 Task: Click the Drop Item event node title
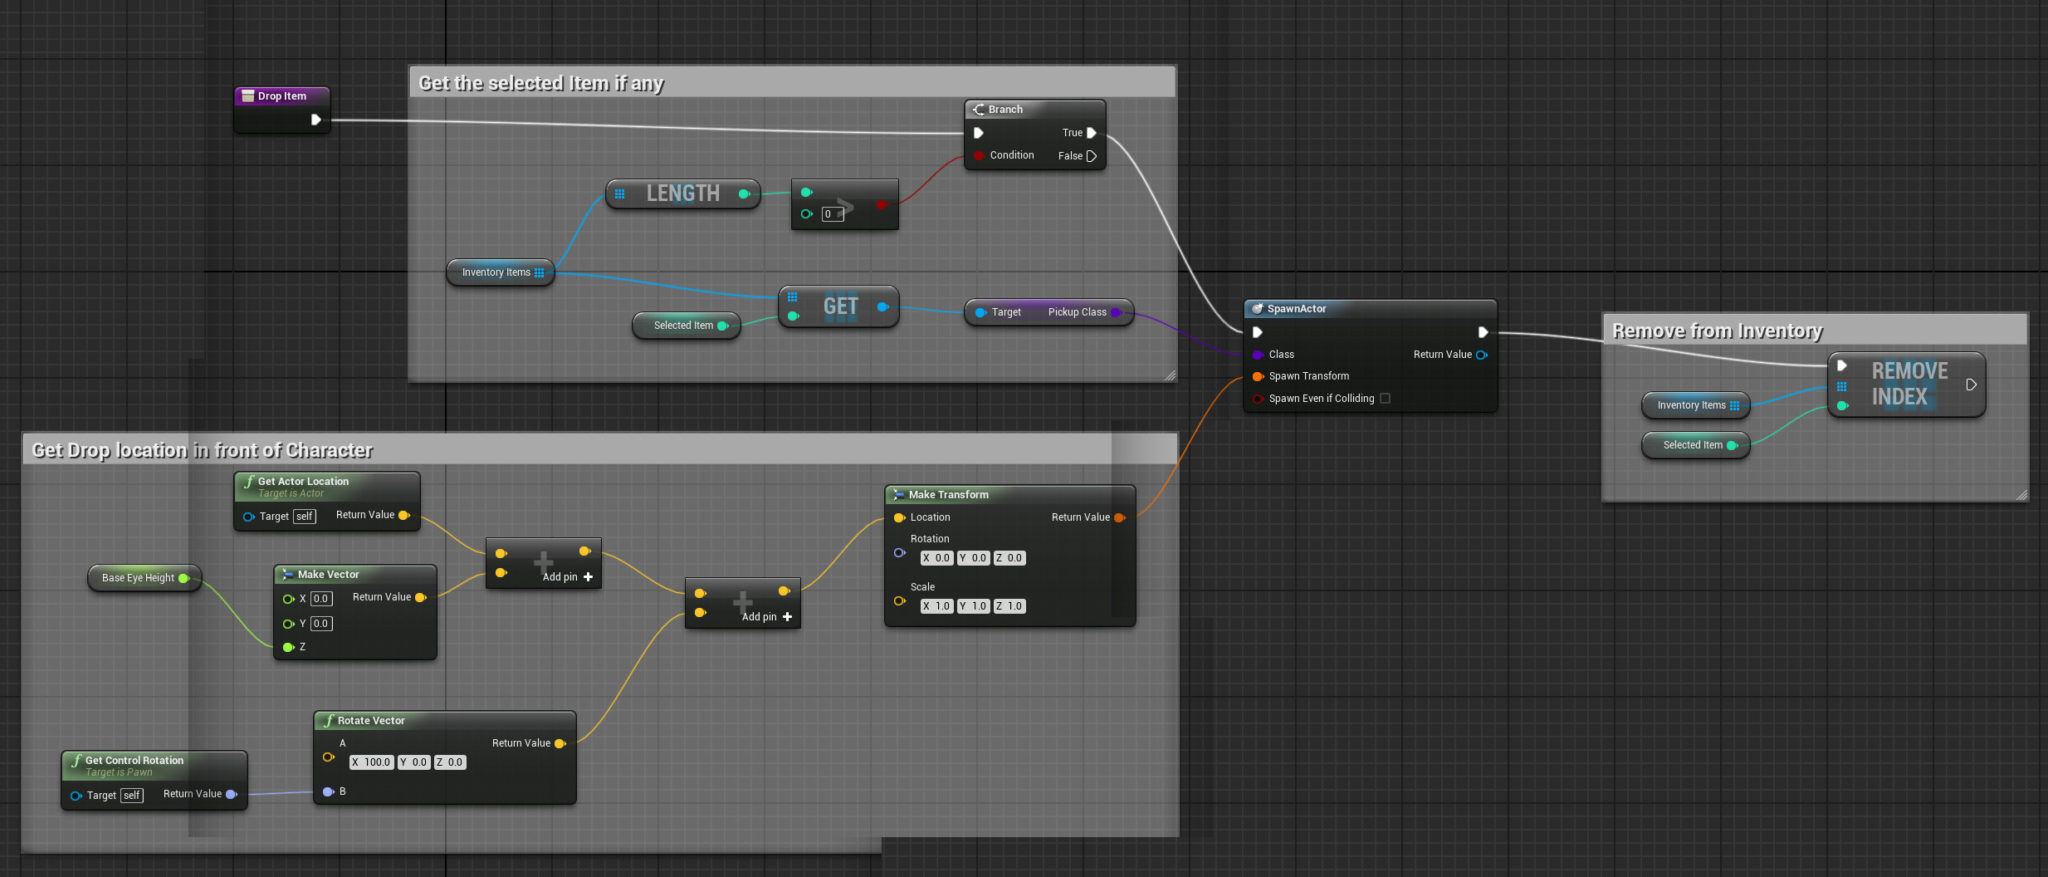point(281,96)
